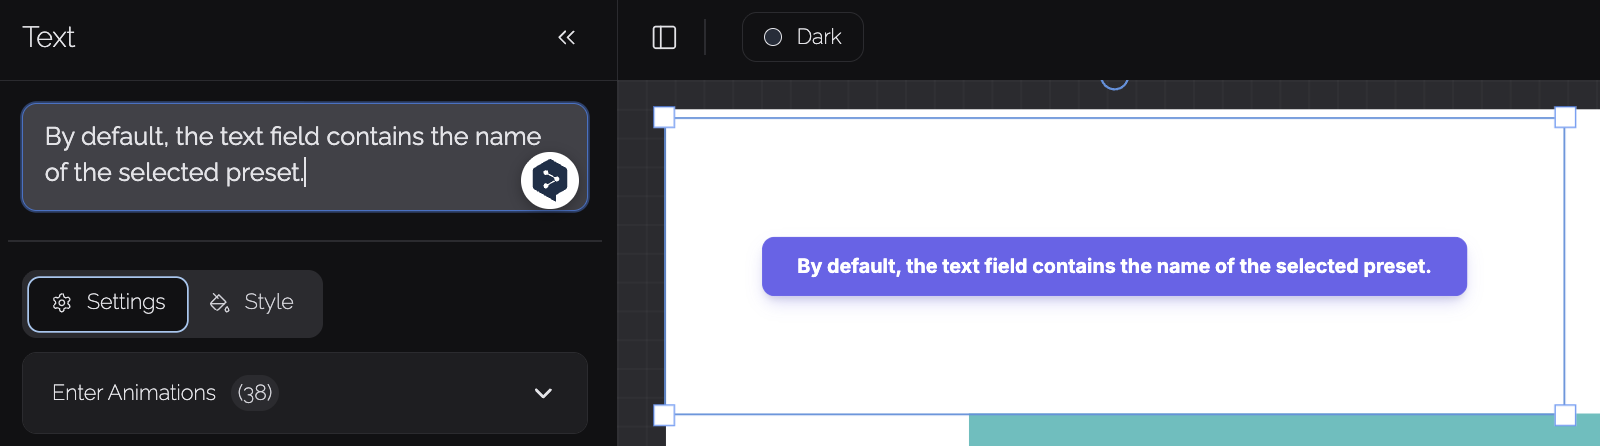Click the top-left resize handle of the frame

(x=664, y=117)
